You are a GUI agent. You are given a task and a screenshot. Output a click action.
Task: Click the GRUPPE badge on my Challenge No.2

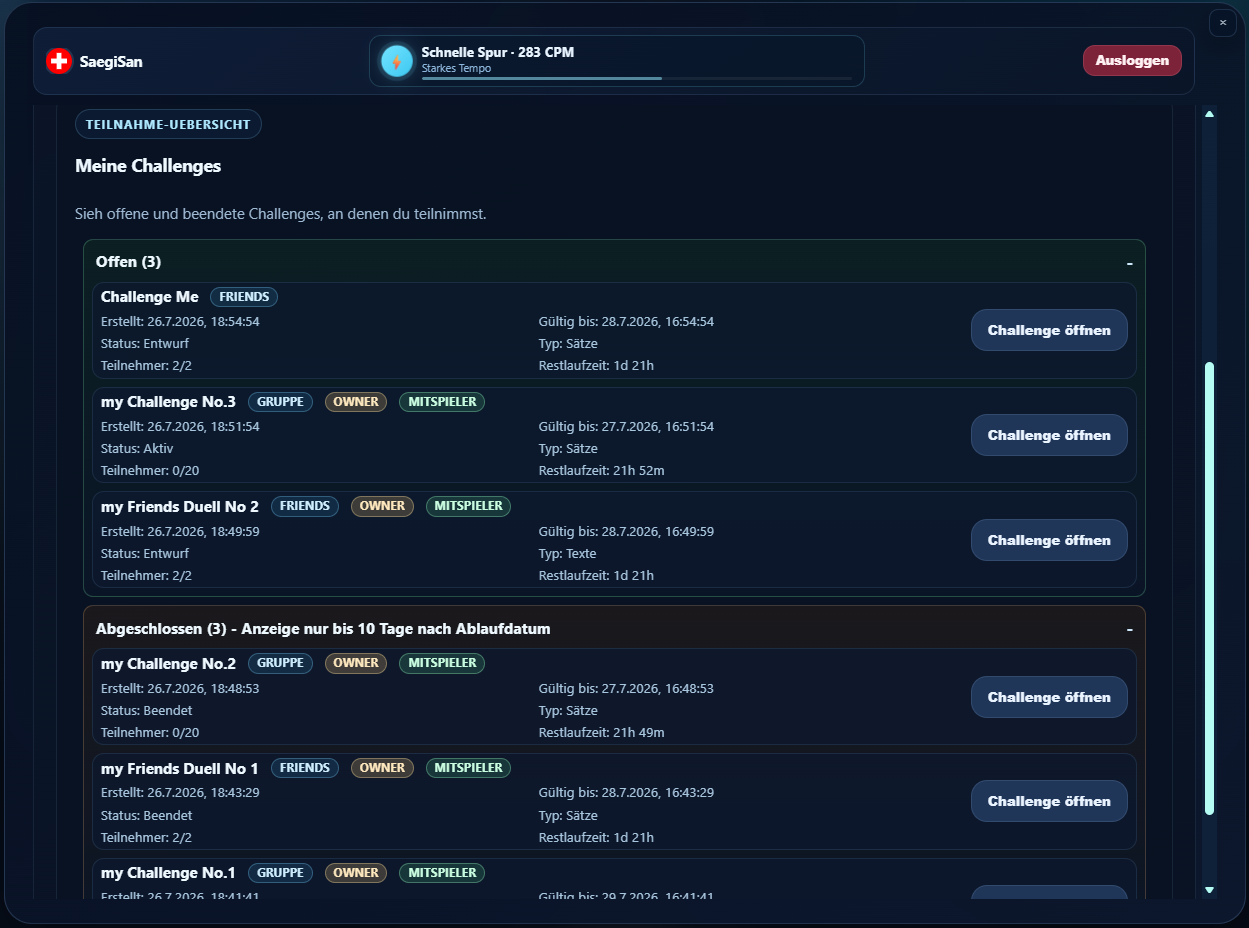pyautogui.click(x=280, y=663)
